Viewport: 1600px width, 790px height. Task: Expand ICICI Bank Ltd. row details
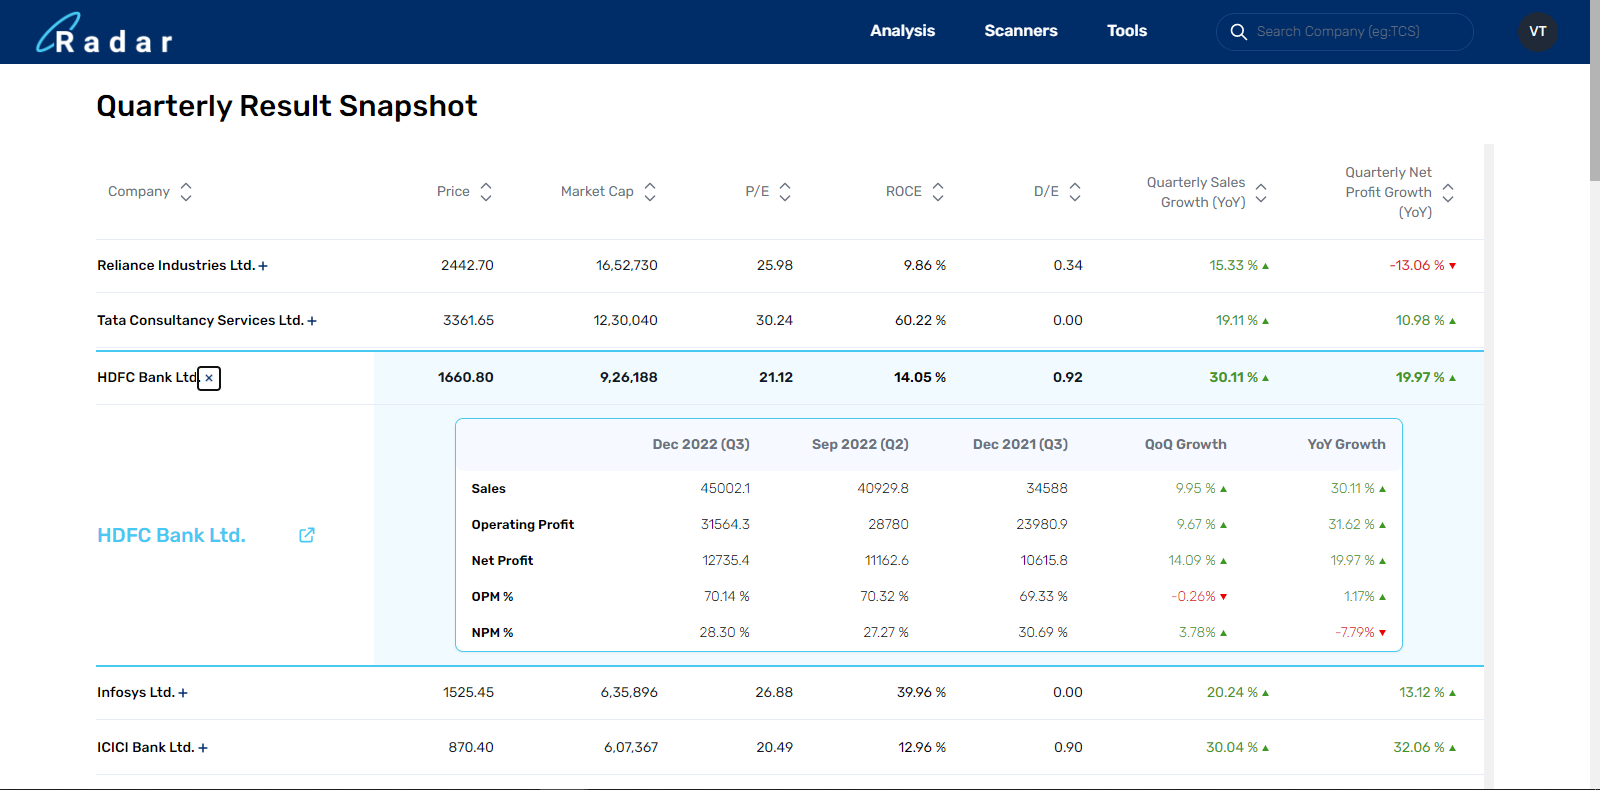pyautogui.click(x=203, y=748)
